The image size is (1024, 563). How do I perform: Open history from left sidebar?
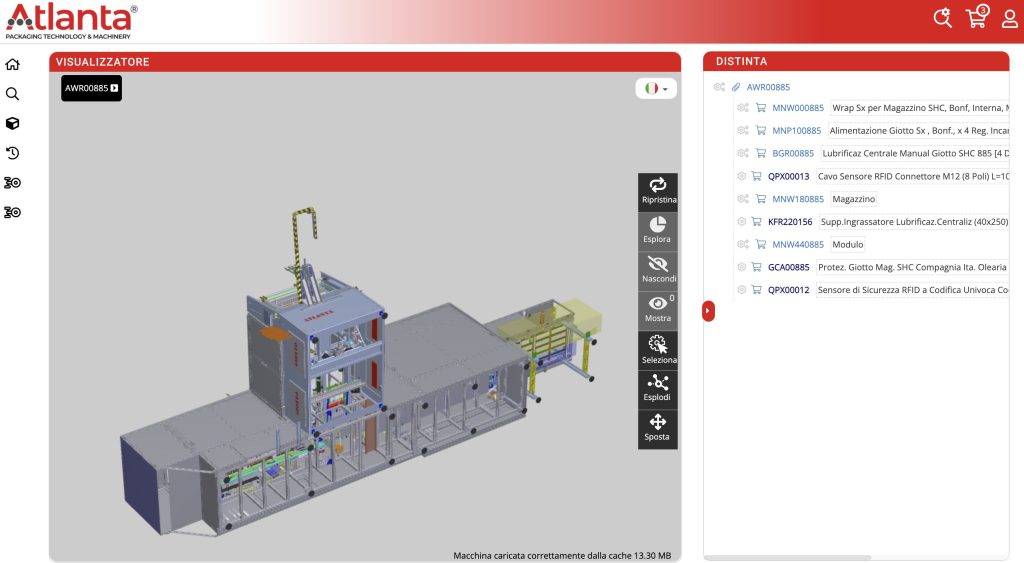pyautogui.click(x=12, y=153)
